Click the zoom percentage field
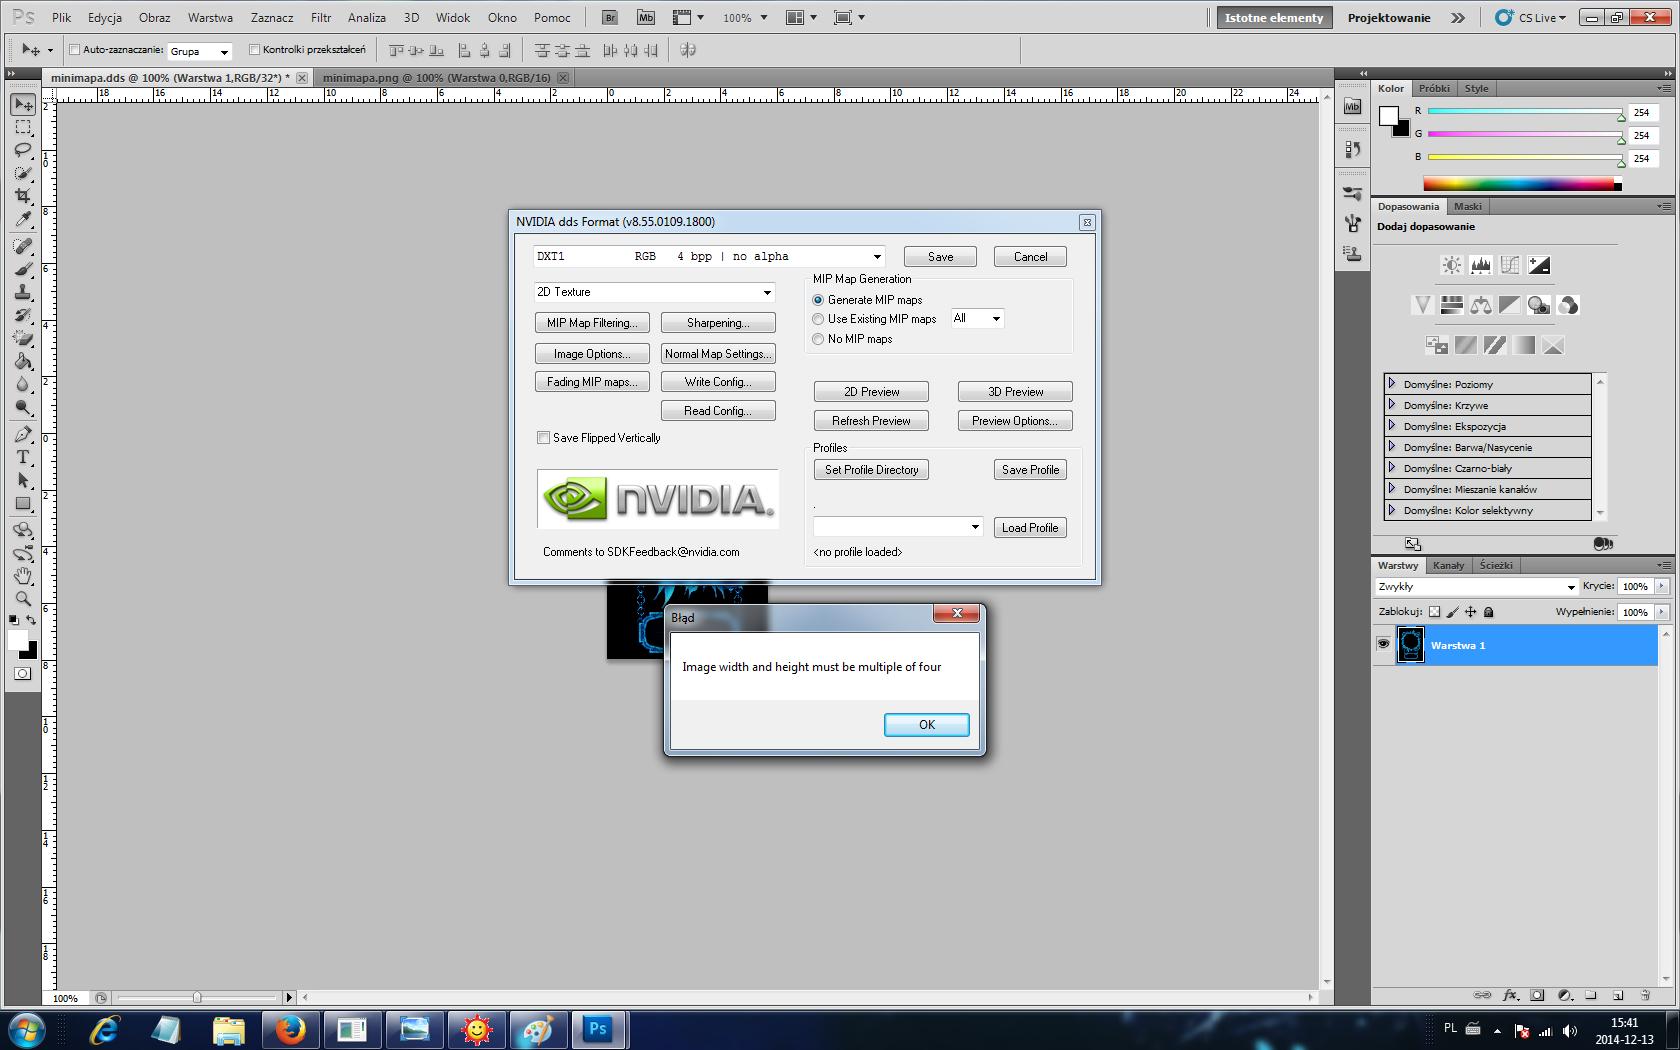This screenshot has height=1050, width=1680. [66, 998]
